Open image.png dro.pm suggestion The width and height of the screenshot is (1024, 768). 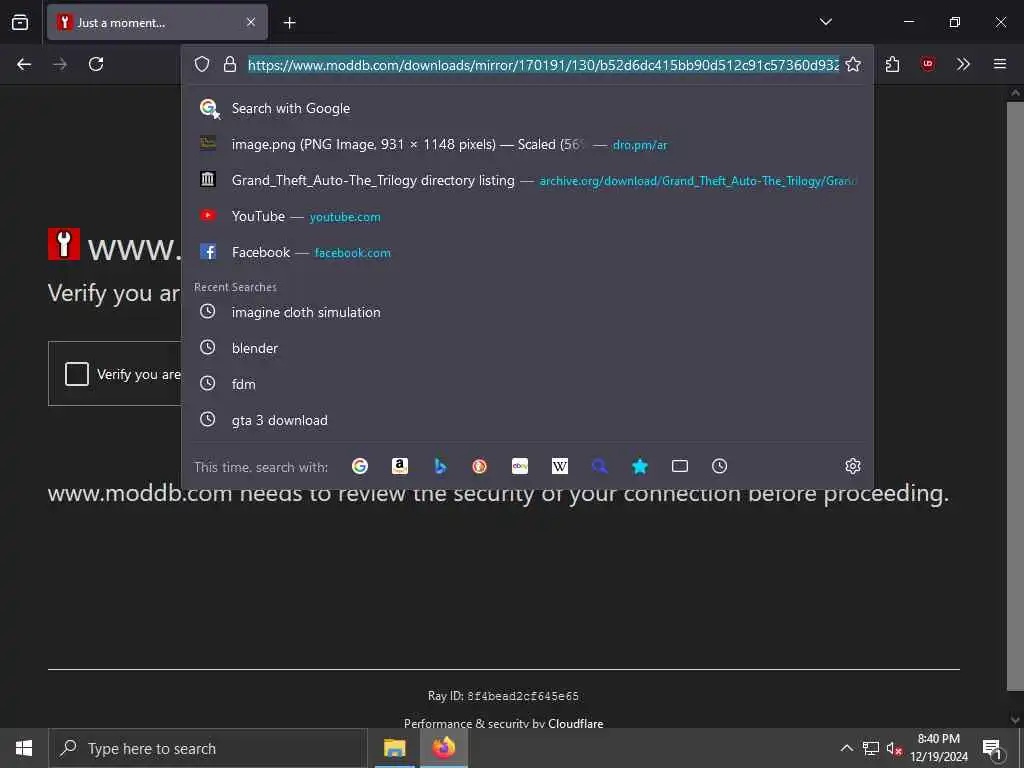pyautogui.click(x=527, y=144)
